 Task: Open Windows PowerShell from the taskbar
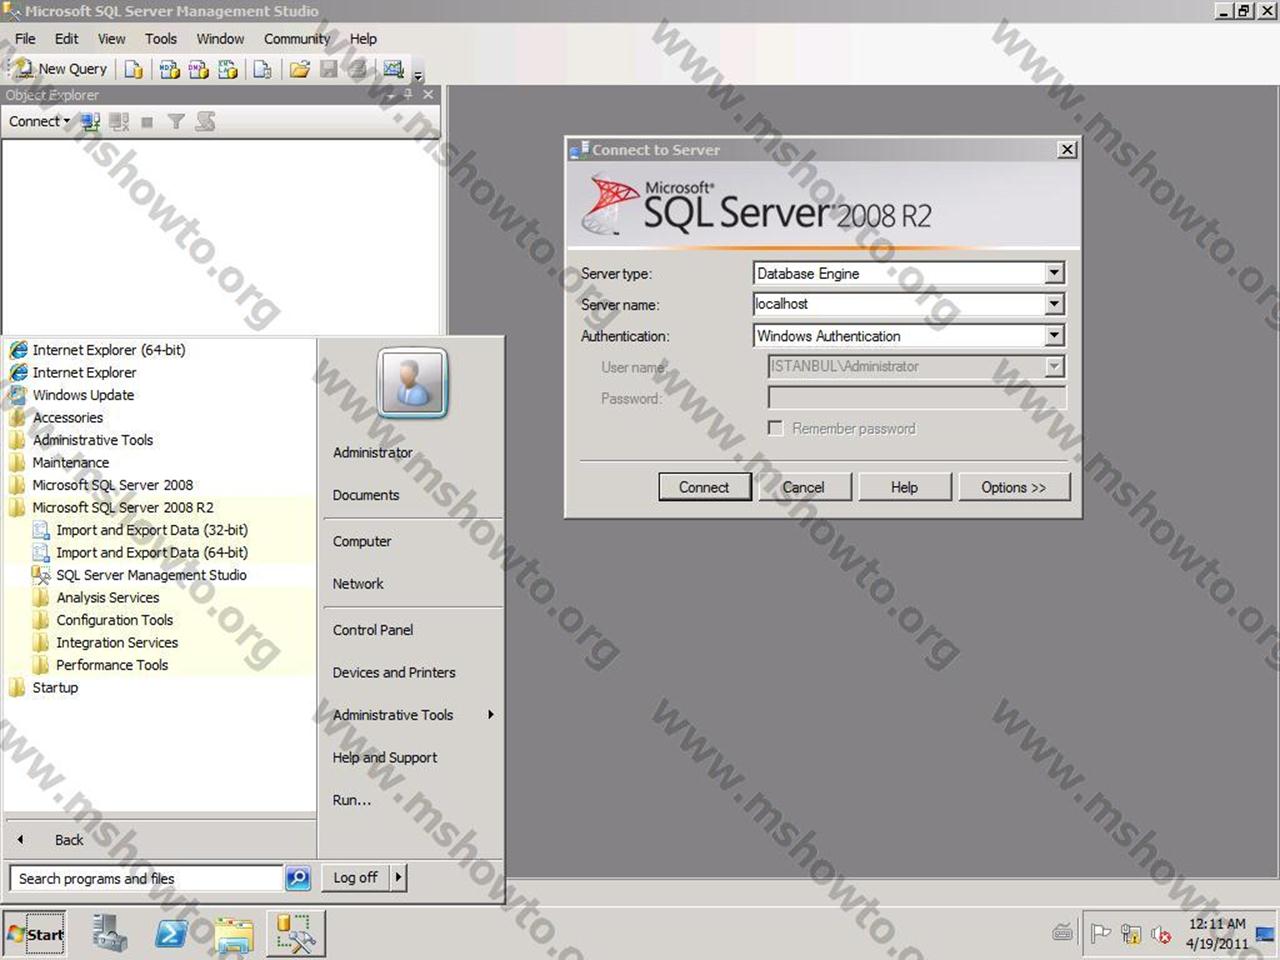point(172,934)
